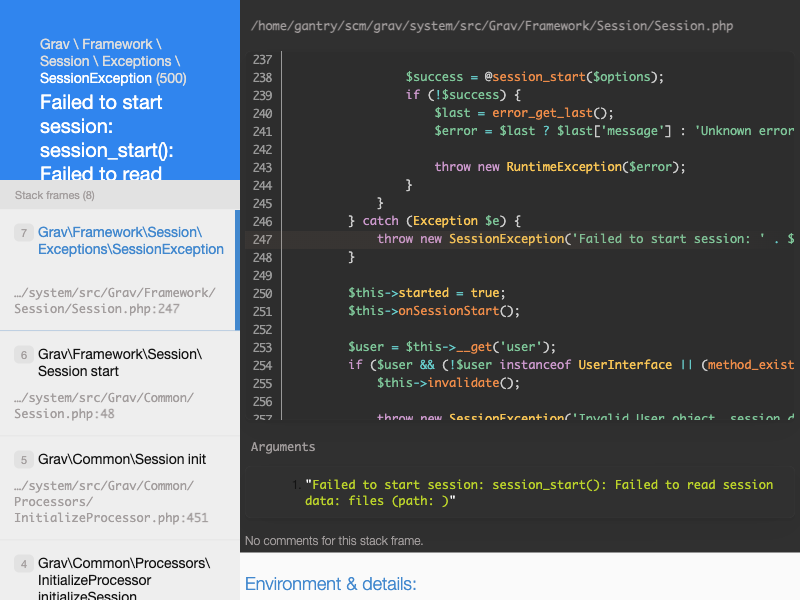
Task: Select stack frame 4 InitializeProcessor initializeSession
Action: point(120,570)
